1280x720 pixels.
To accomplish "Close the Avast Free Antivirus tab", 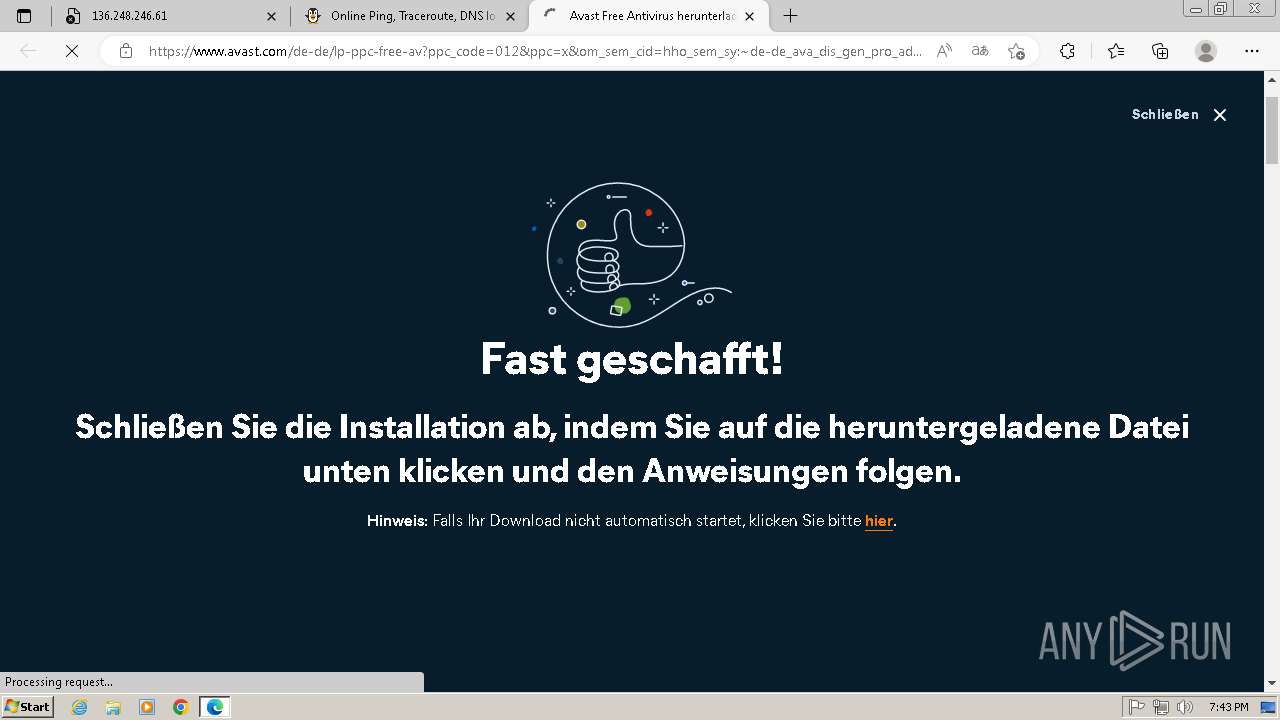I will click(751, 16).
